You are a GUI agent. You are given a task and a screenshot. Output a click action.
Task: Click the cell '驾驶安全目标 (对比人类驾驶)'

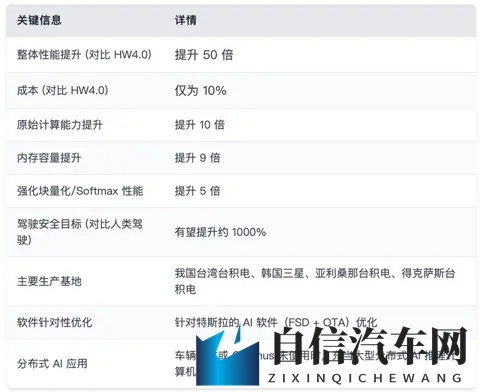tap(80, 232)
